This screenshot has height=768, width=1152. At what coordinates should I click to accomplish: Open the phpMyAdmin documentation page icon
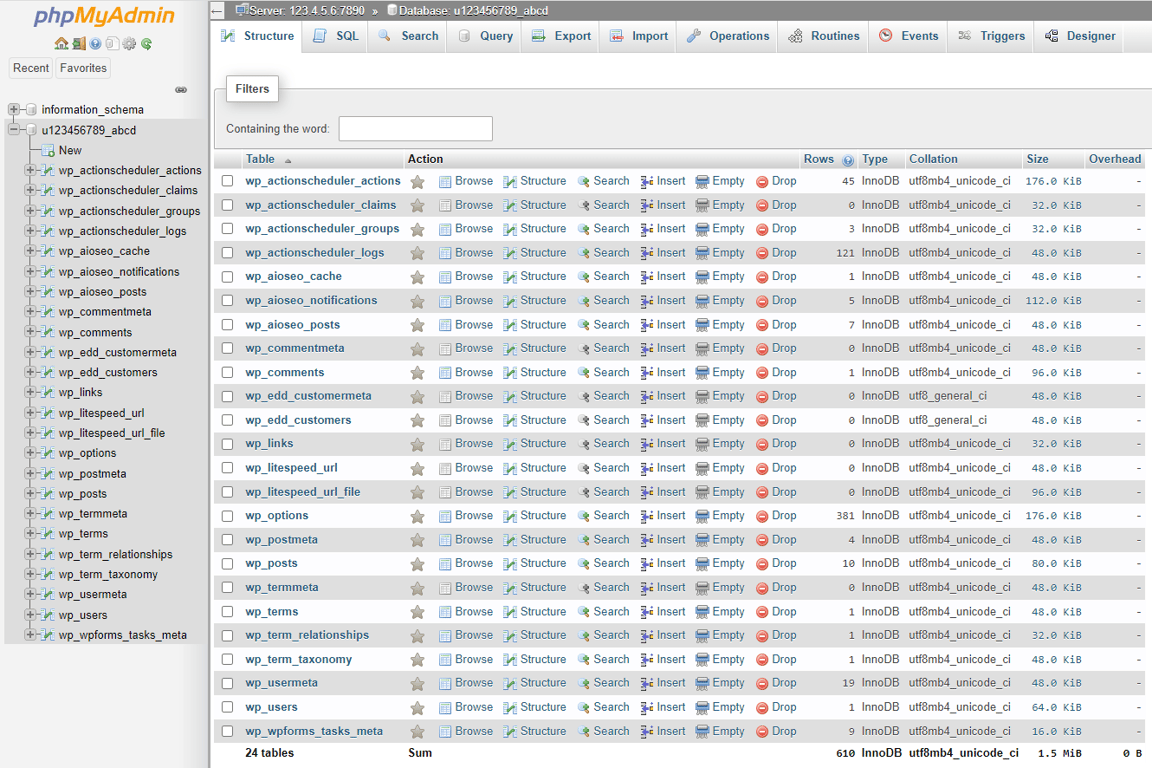pos(112,45)
